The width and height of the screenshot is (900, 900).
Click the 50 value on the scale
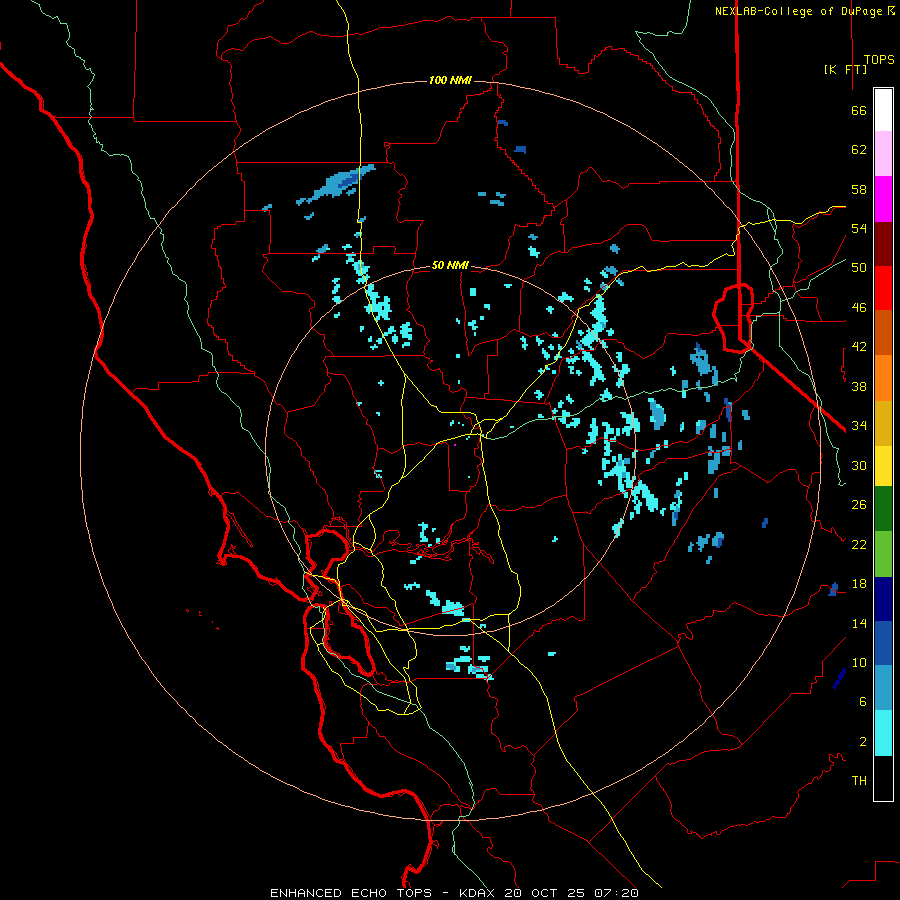(x=859, y=268)
